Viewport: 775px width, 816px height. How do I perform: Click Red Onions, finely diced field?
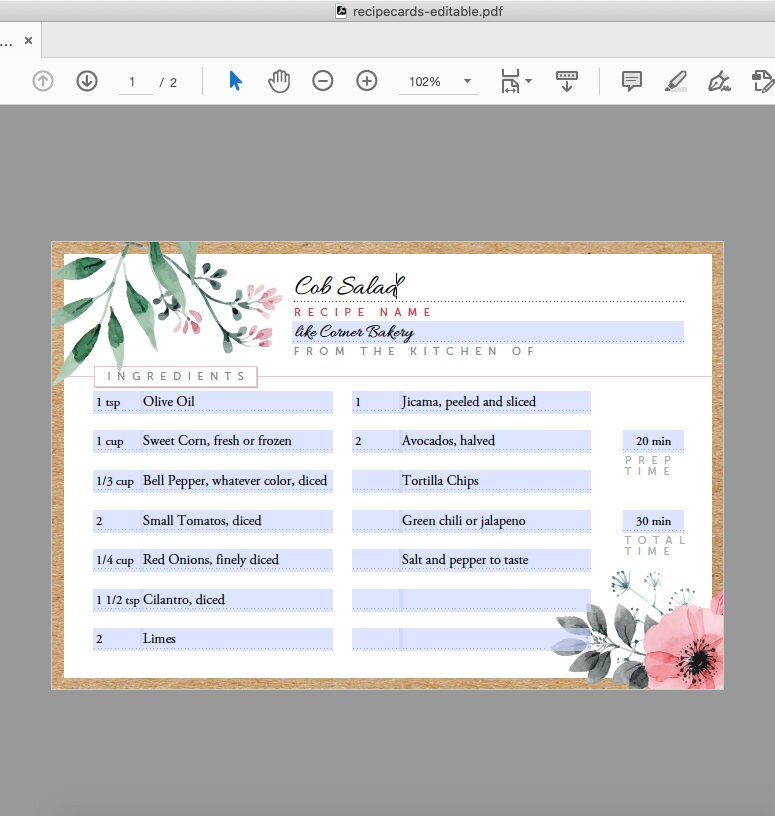pos(237,560)
